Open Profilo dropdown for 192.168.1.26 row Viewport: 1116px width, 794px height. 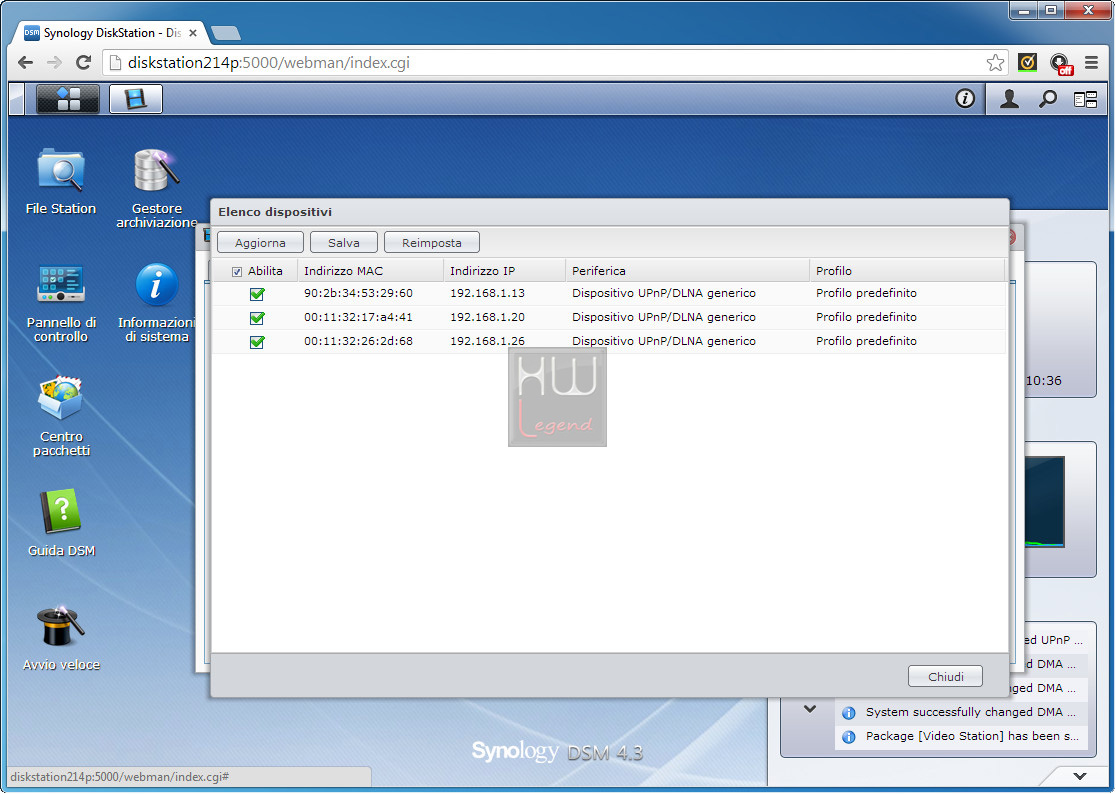click(907, 342)
